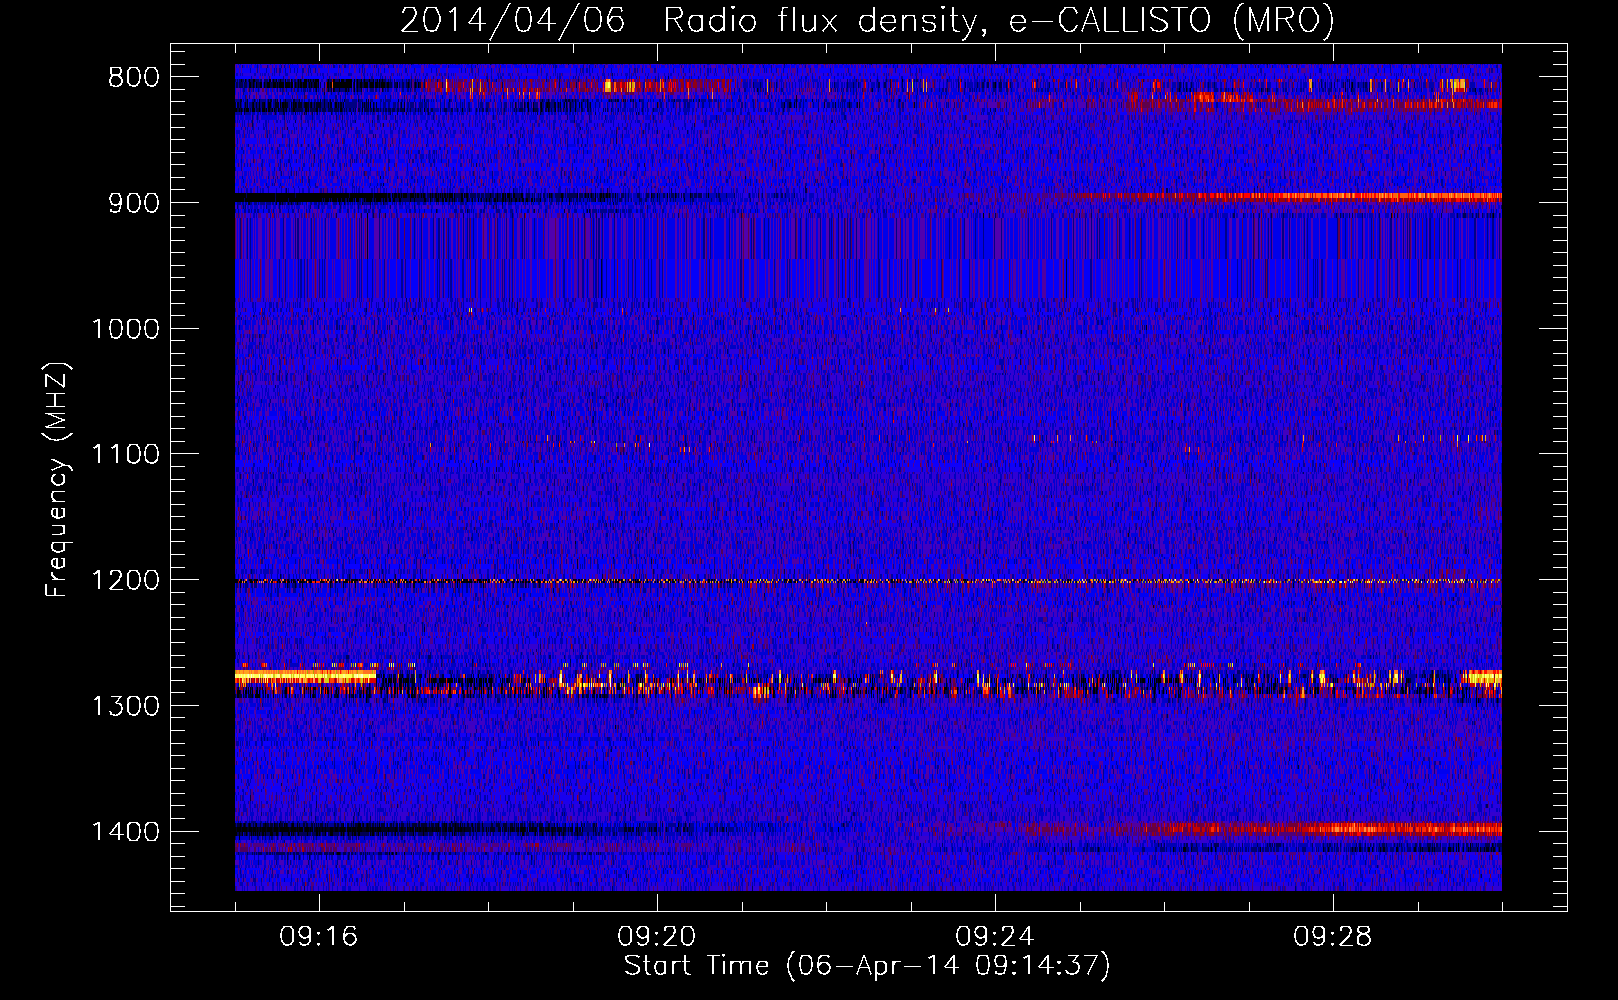Click the thin continuous emission line at 1200 MHz
Viewport: 1618px width, 1000px height.
[x=868, y=581]
